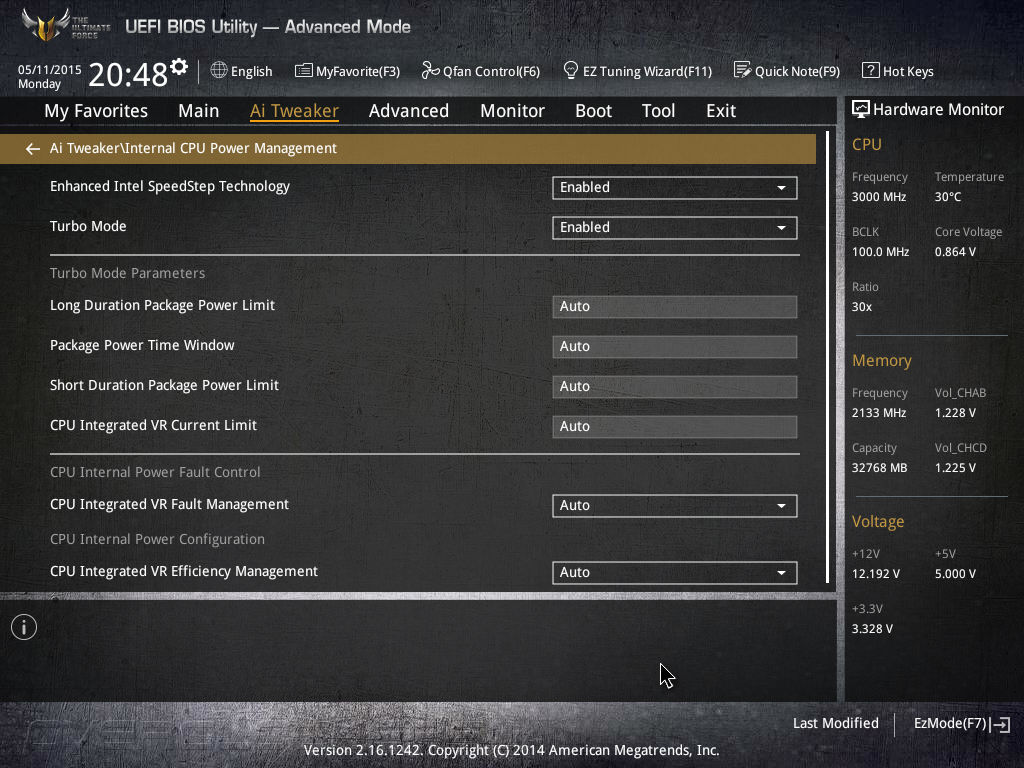
Task: Select CPU Integrated VR Efficiency Management label
Action: click(184, 571)
